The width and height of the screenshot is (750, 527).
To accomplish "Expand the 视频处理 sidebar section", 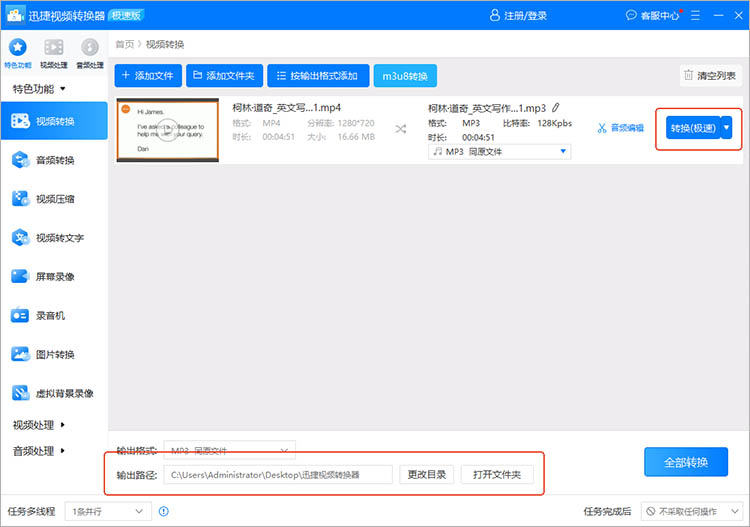I will pos(39,425).
